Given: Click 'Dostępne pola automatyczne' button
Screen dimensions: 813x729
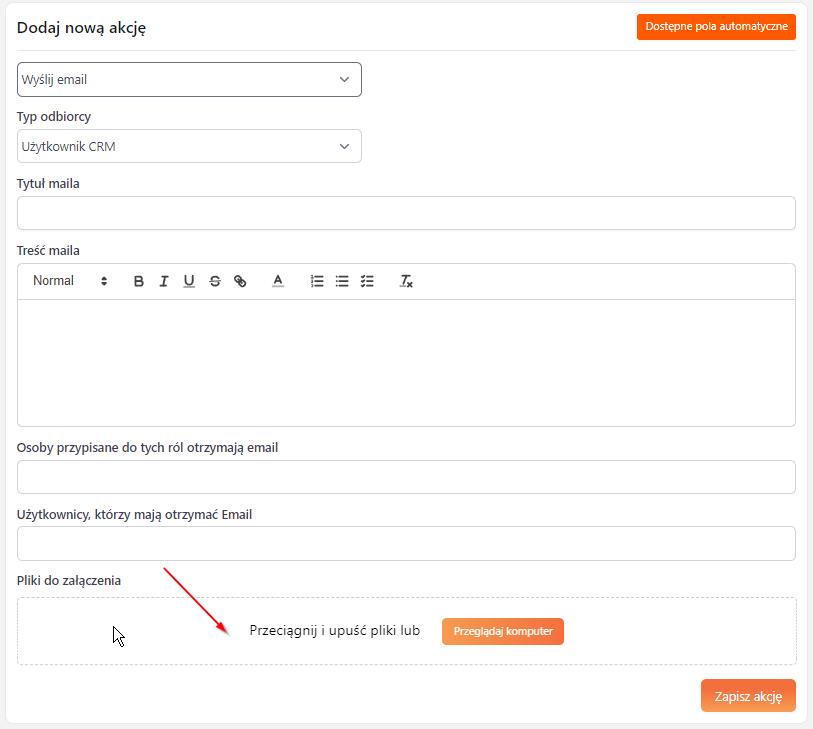Looking at the screenshot, I should (x=716, y=27).
